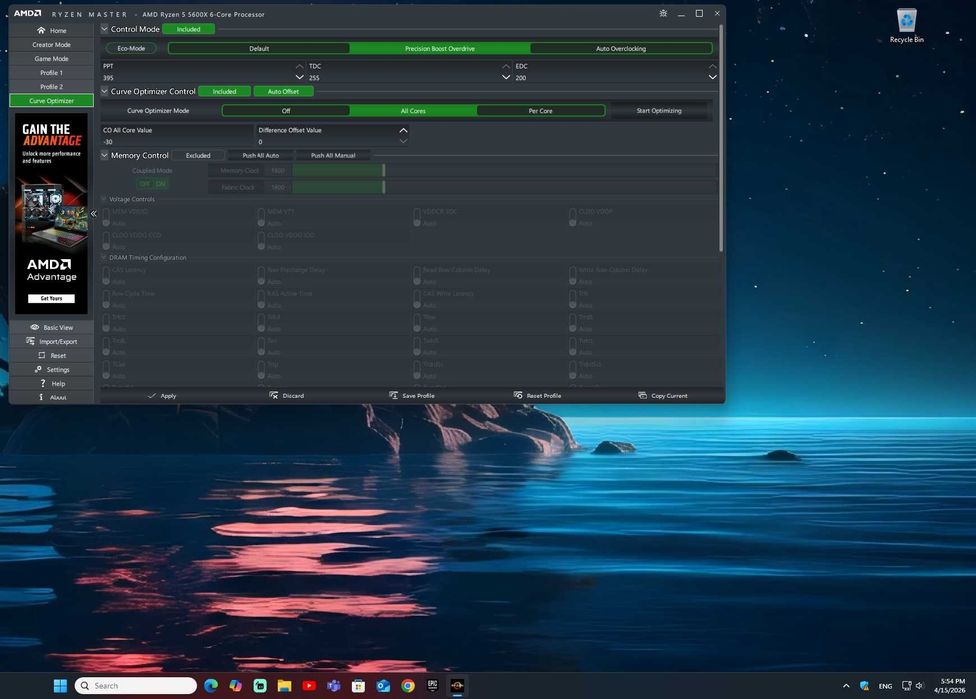The image size is (976, 699).
Task: Switch to Profile 2 tab
Action: click(52, 87)
